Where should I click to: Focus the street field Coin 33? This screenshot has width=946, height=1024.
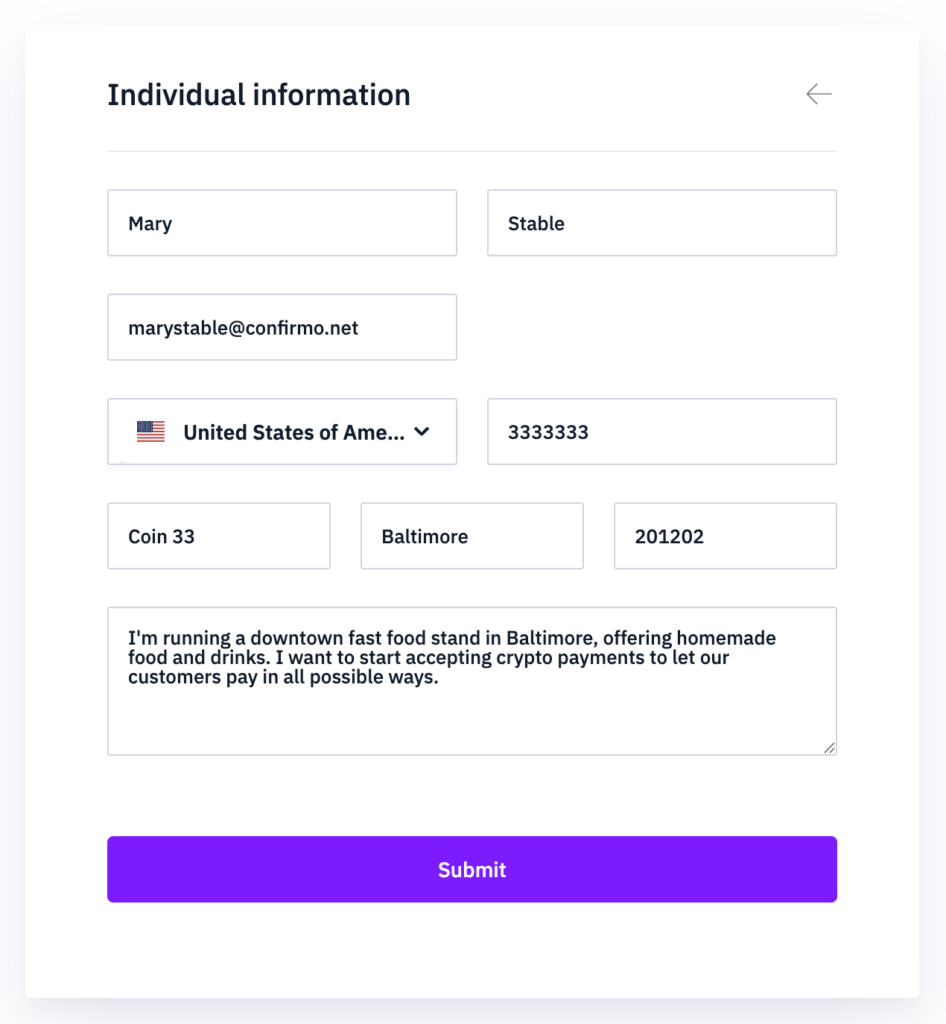[218, 536]
